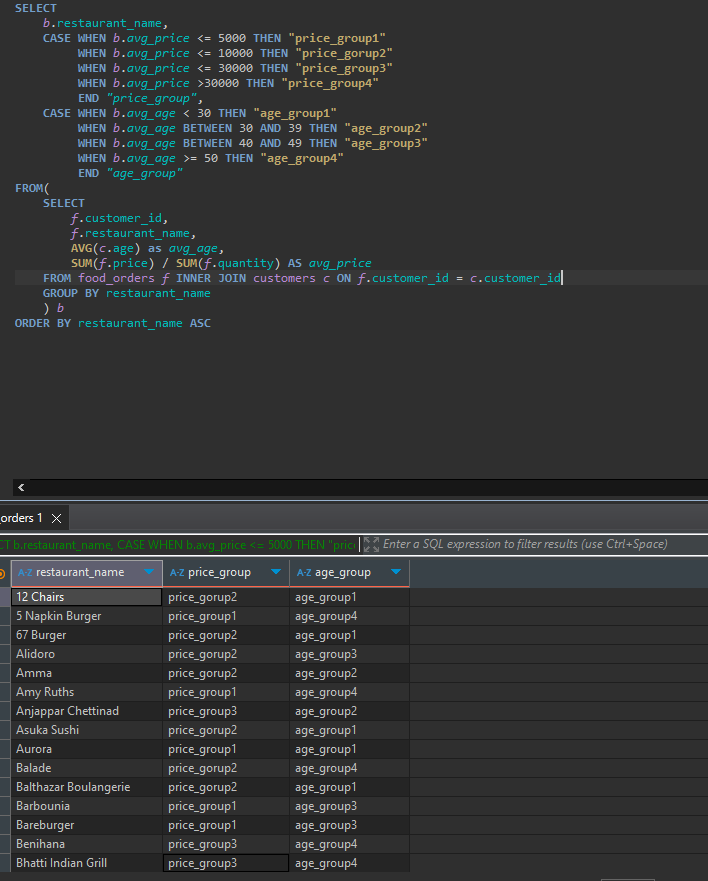Select the Benihana cell

click(x=87, y=844)
